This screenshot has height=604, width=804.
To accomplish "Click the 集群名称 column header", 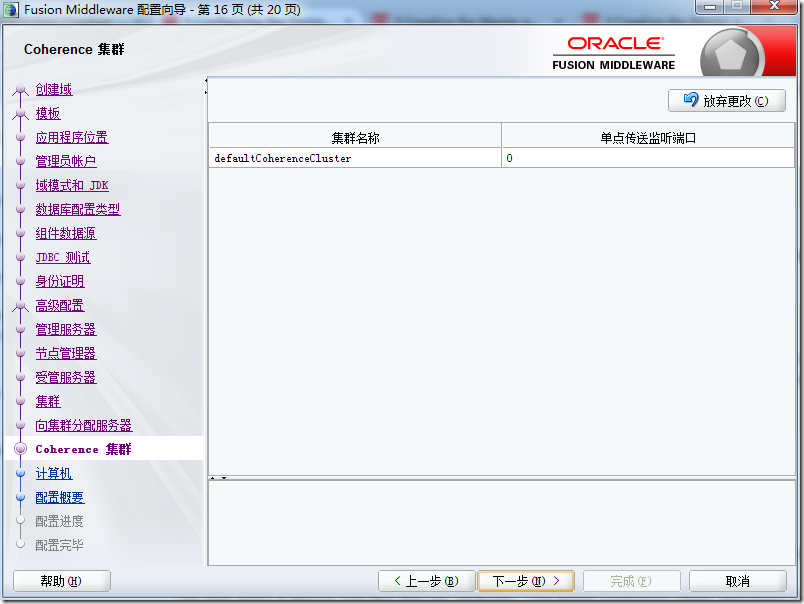I will [x=355, y=136].
